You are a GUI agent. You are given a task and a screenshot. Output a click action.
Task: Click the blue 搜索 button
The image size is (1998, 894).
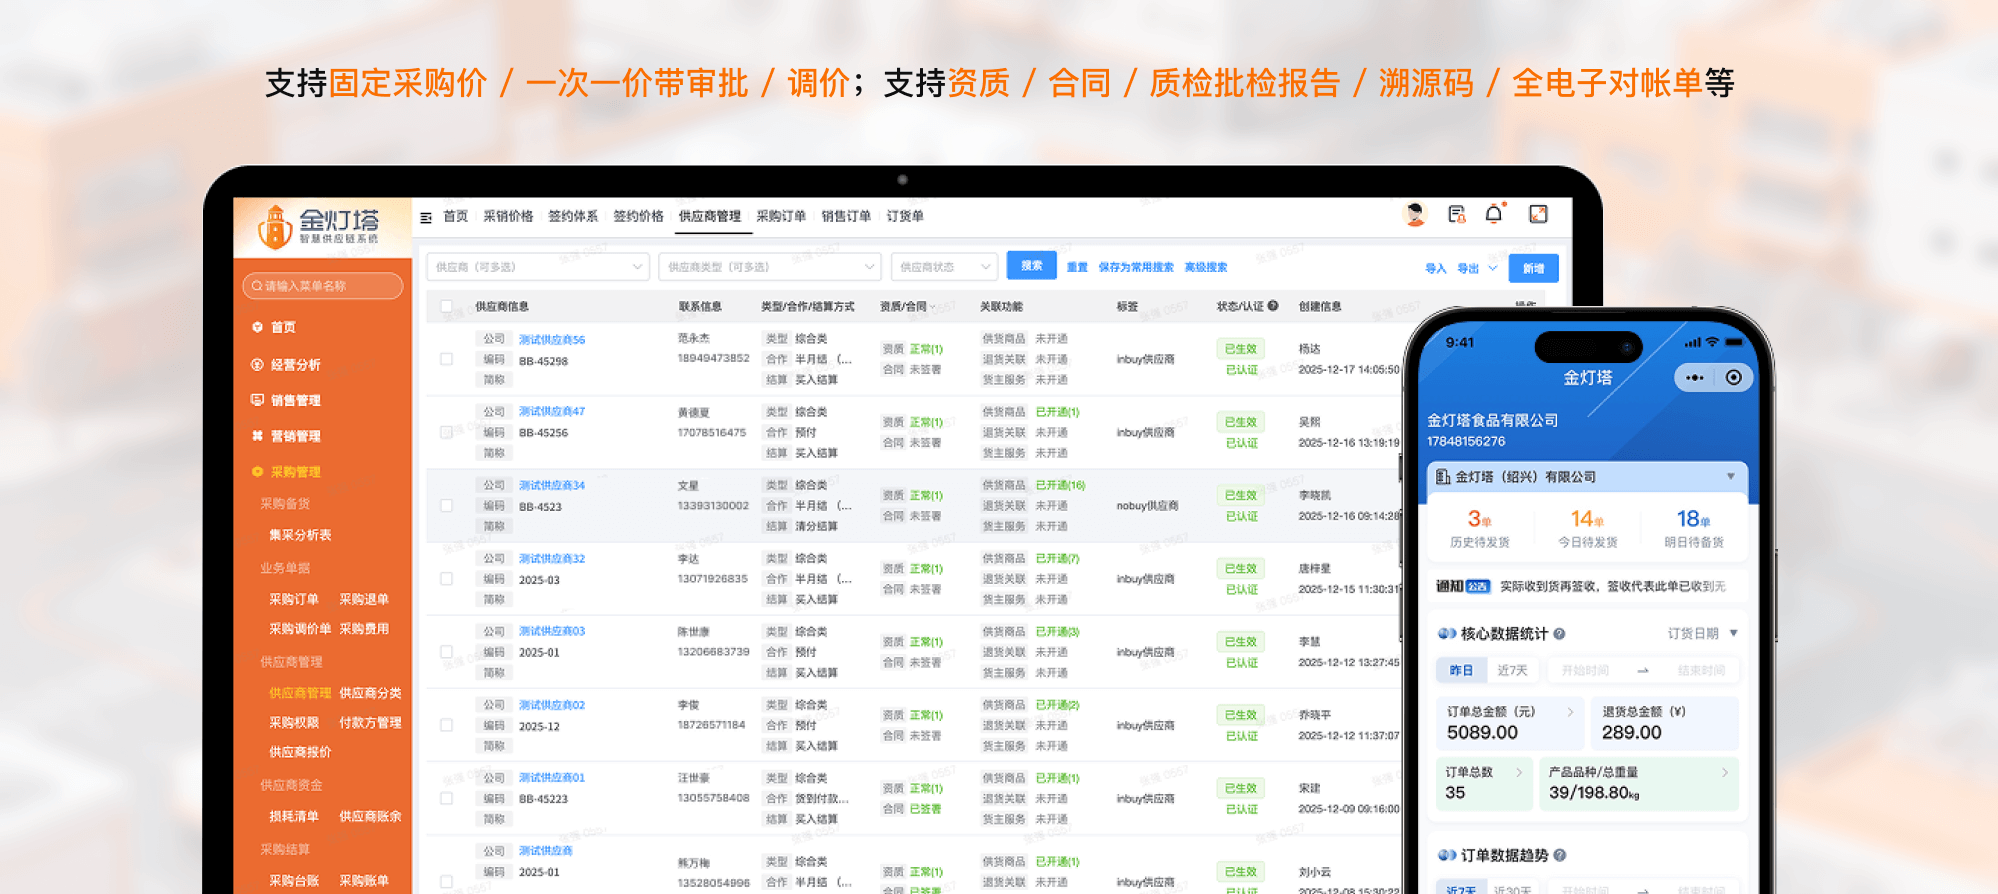coord(1031,266)
